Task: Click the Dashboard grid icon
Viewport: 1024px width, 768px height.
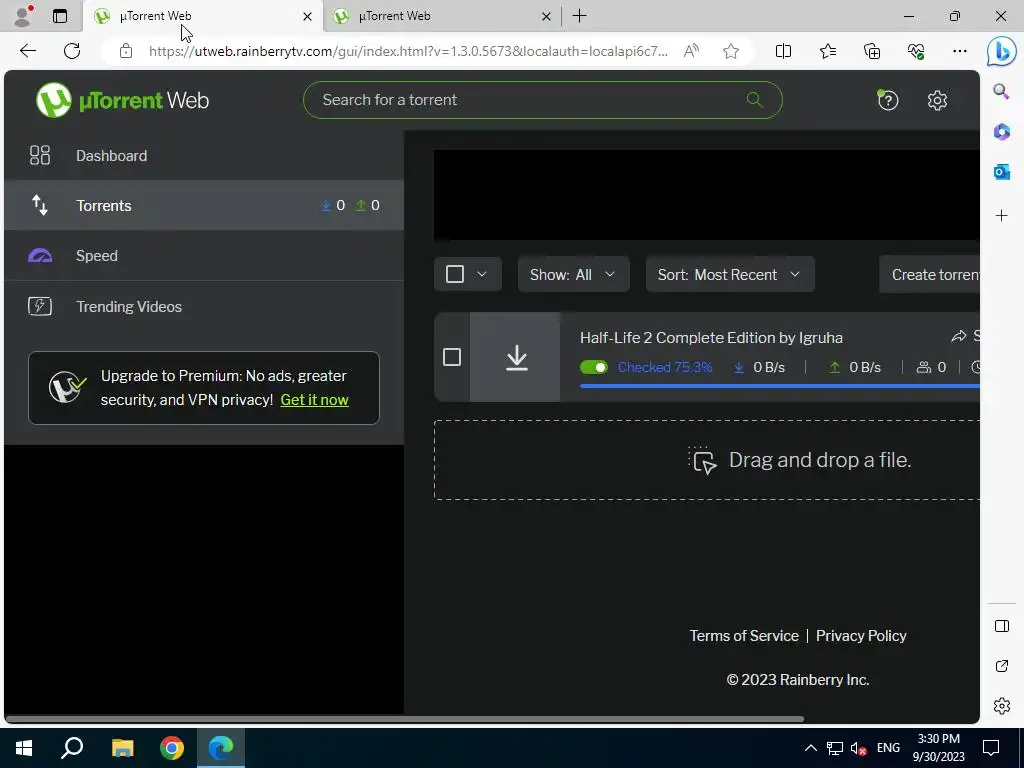Action: (x=40, y=155)
